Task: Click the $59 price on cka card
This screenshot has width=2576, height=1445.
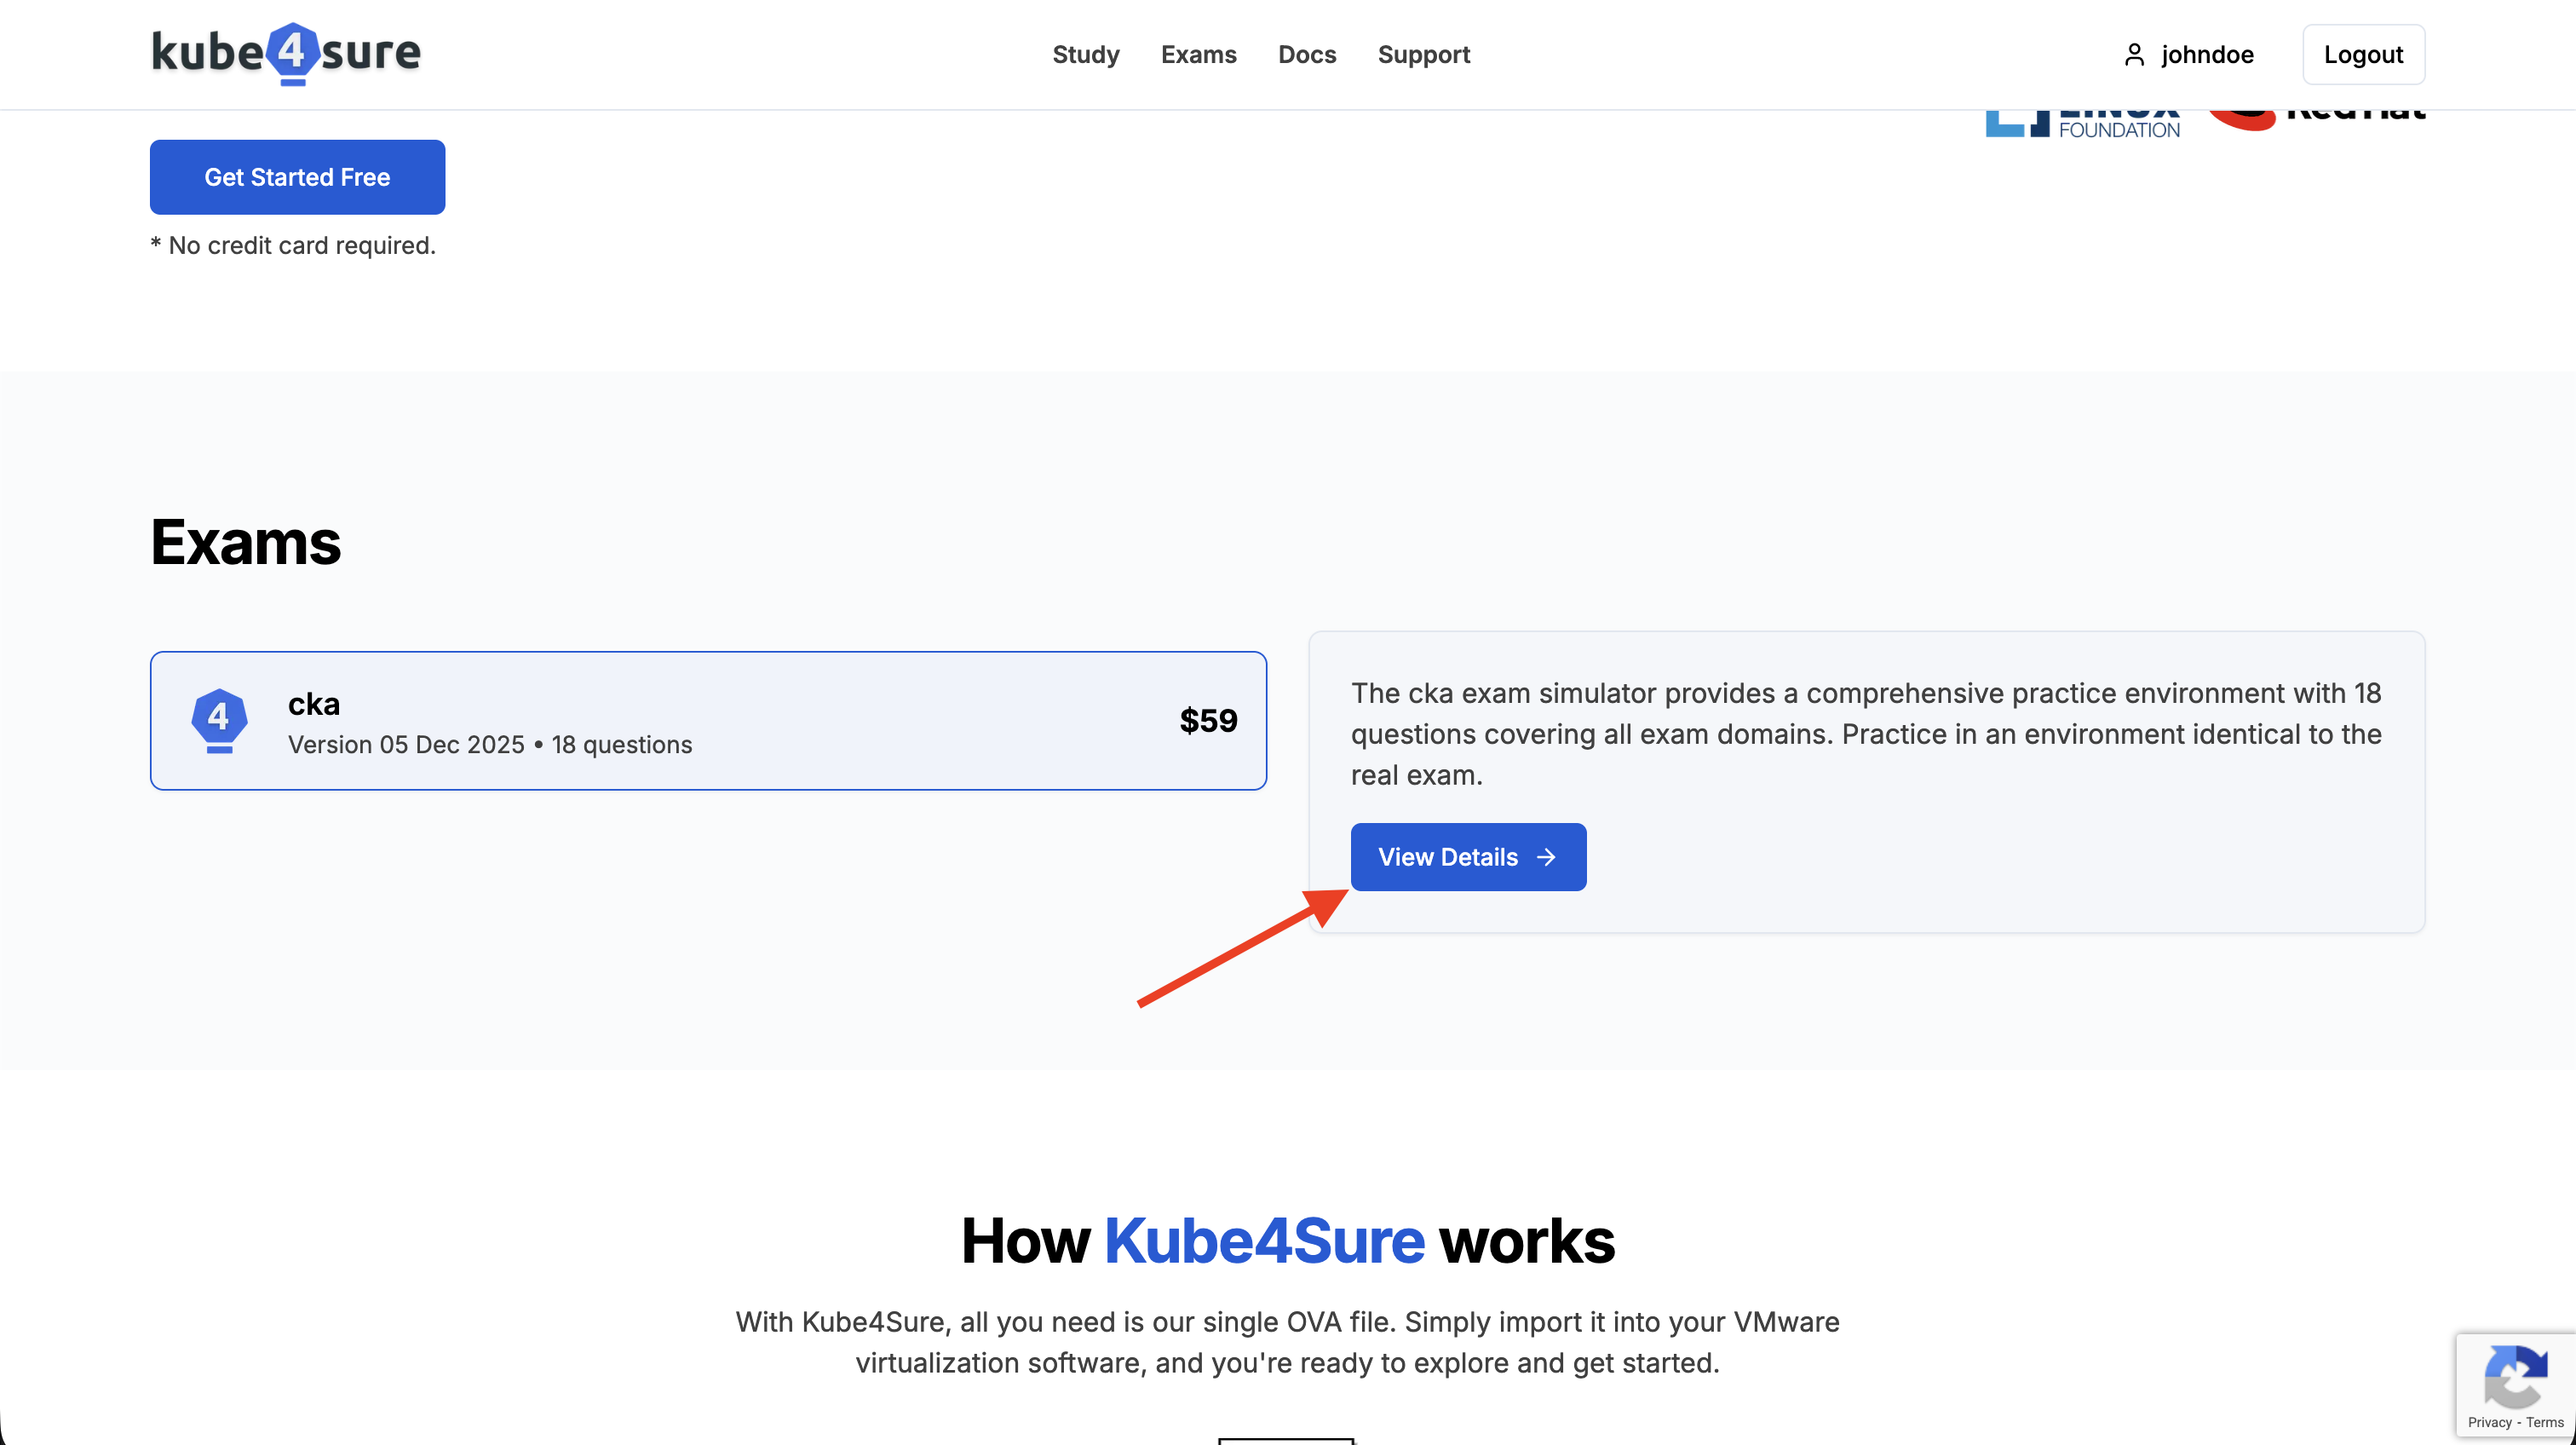Action: click(x=1208, y=721)
